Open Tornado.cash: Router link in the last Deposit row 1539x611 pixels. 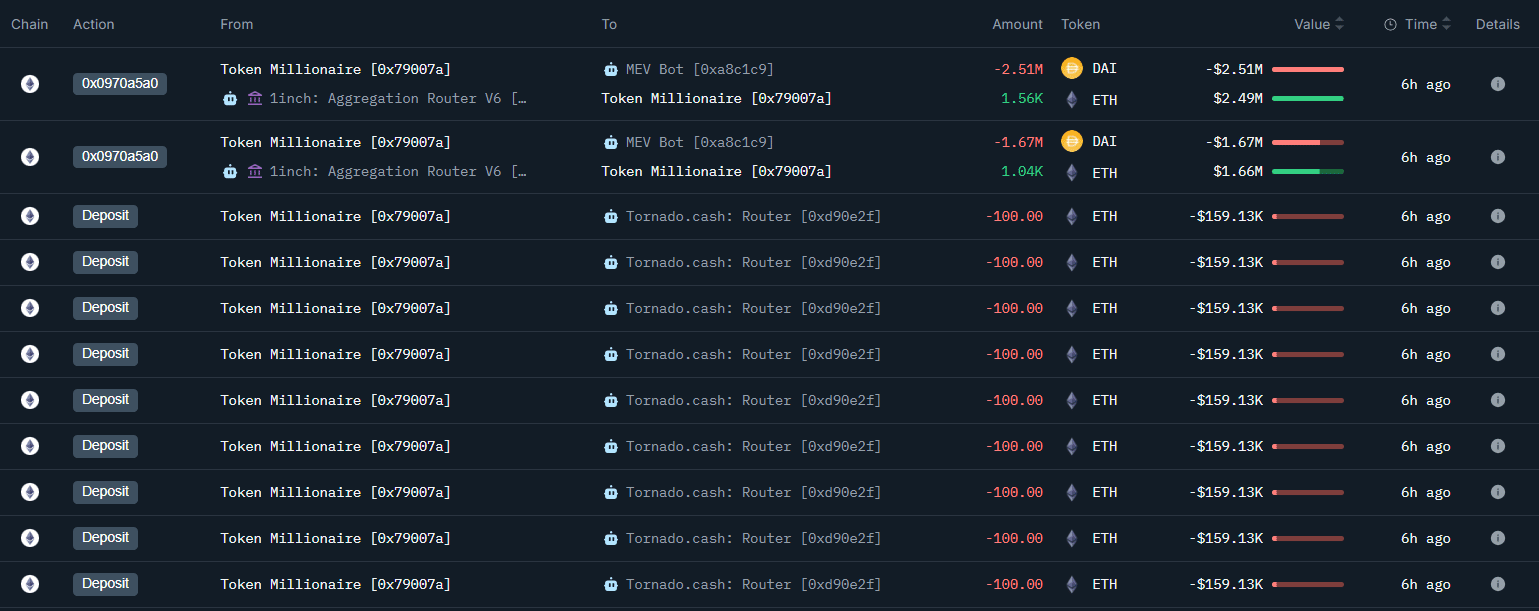pyautogui.click(x=753, y=584)
